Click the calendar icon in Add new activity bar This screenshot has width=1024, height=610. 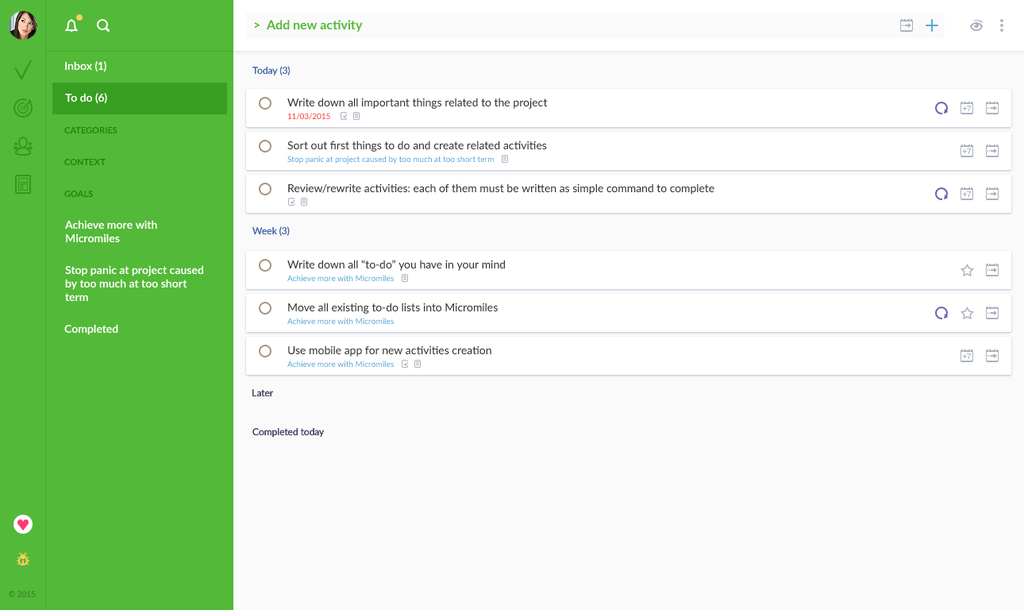(x=906, y=25)
